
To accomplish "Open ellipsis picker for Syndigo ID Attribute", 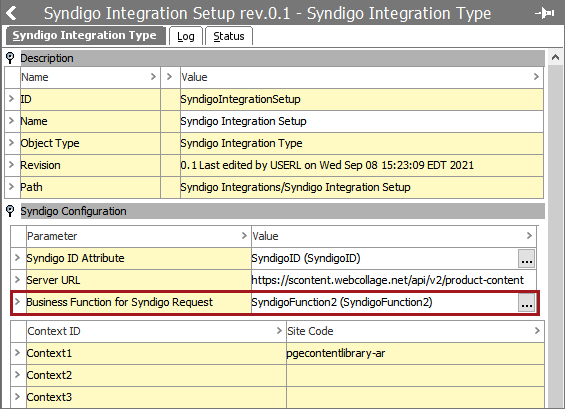I will click(526, 258).
